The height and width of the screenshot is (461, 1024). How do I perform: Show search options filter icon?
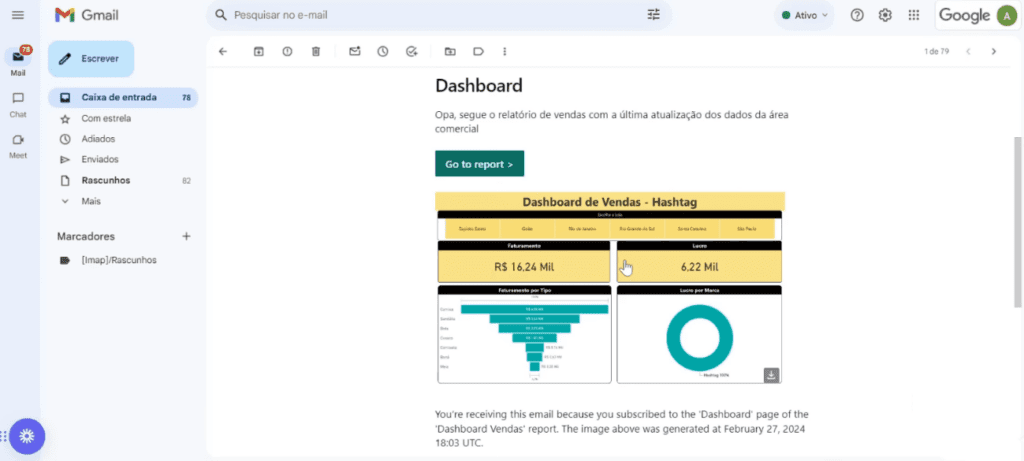click(x=654, y=15)
